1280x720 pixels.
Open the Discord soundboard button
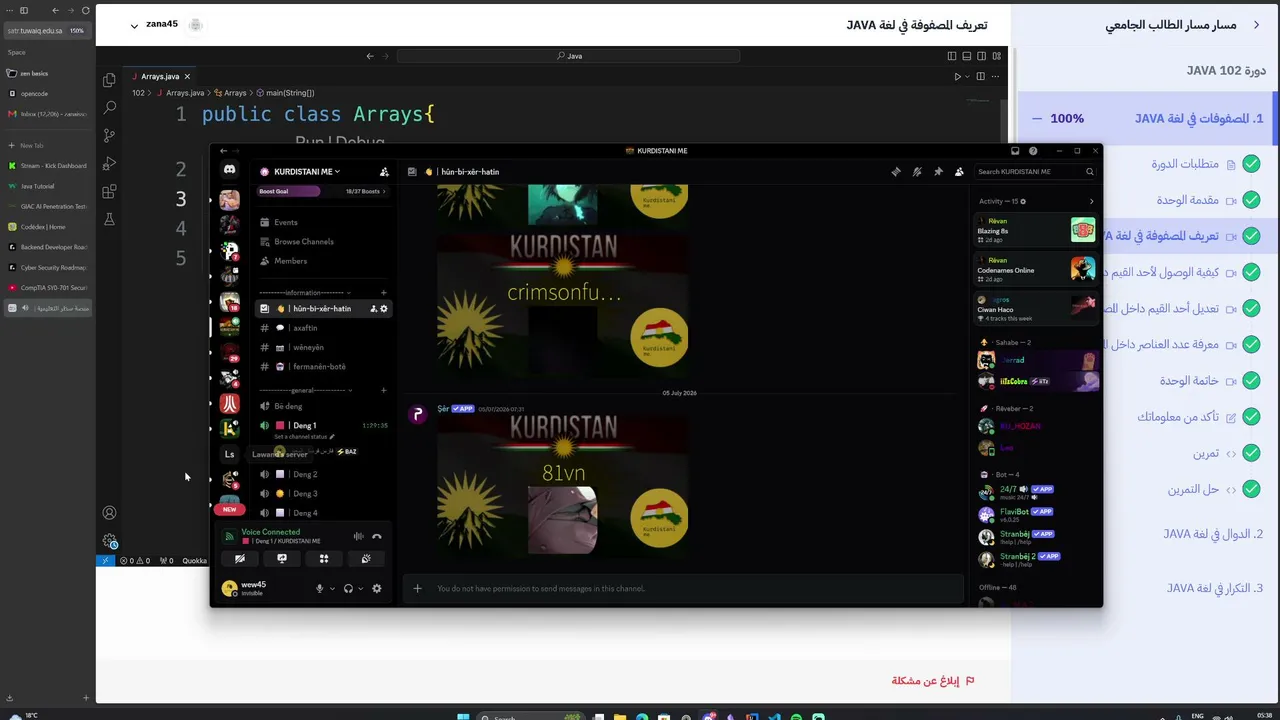366,559
